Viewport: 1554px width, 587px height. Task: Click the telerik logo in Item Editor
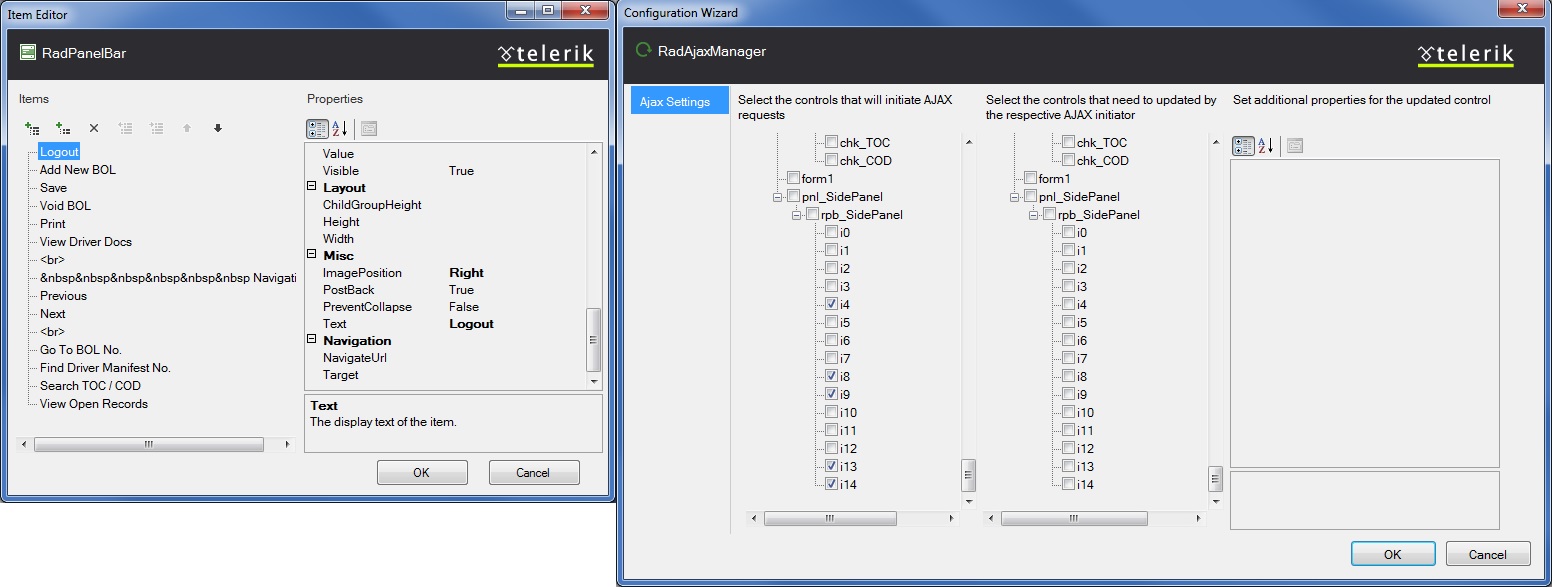pos(545,55)
